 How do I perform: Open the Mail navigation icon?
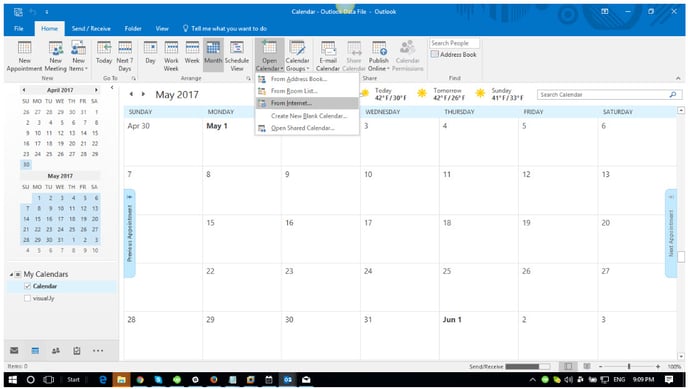click(14, 350)
